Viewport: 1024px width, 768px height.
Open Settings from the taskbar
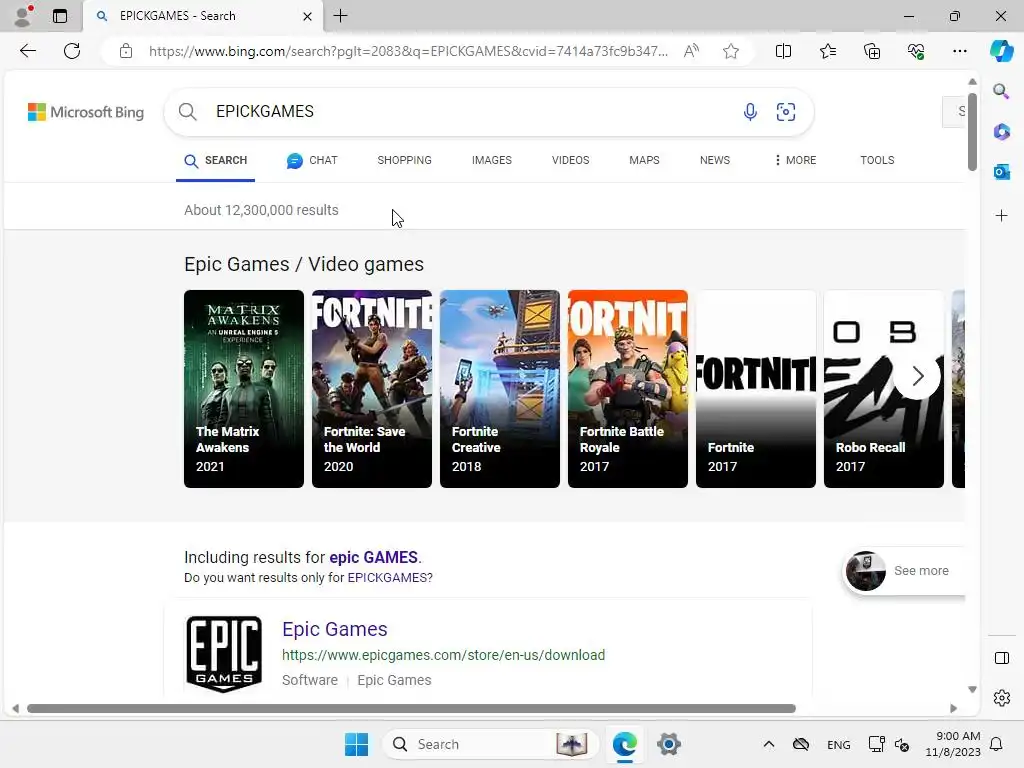(x=669, y=744)
